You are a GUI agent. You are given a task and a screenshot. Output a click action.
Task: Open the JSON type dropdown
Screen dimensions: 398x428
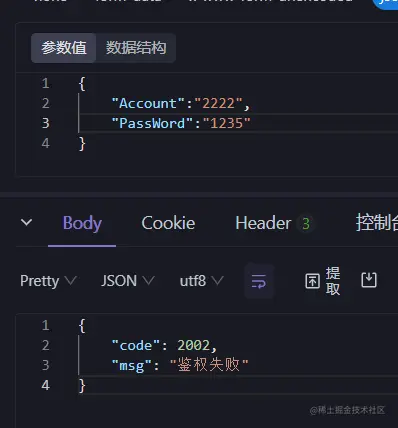[x=128, y=281]
